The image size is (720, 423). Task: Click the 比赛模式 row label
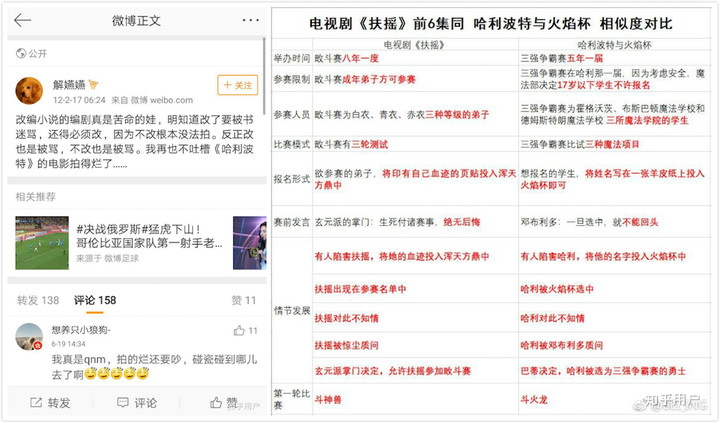point(292,144)
